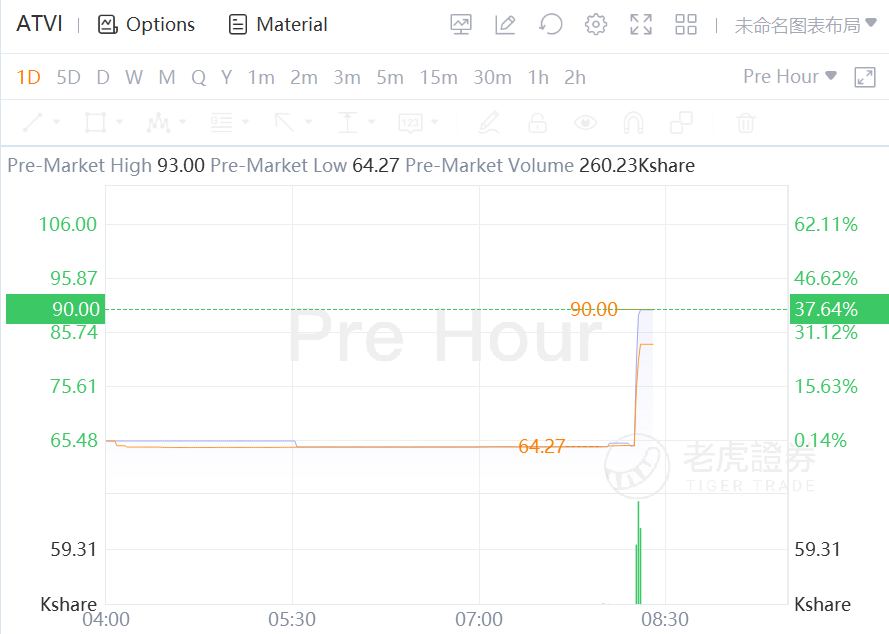Expand the rectangle shape tool dropdown

click(x=120, y=123)
